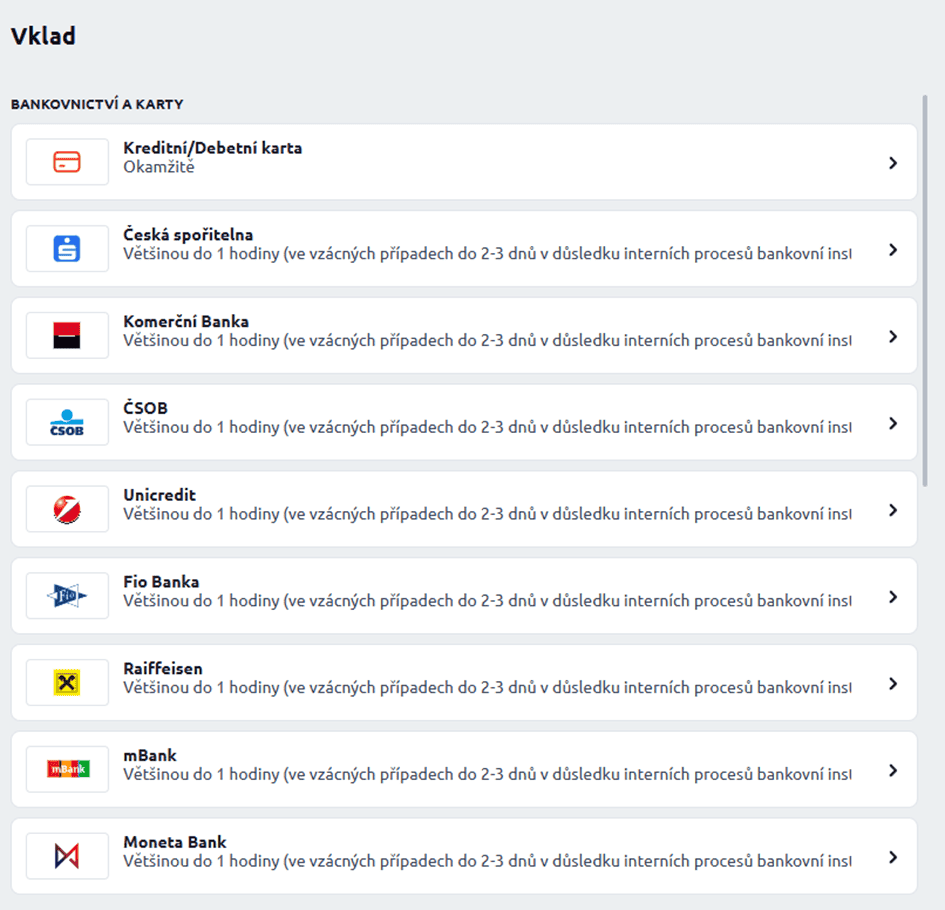
Task: Open the Kreditní/Debetní karta row chevron
Action: tap(893, 163)
